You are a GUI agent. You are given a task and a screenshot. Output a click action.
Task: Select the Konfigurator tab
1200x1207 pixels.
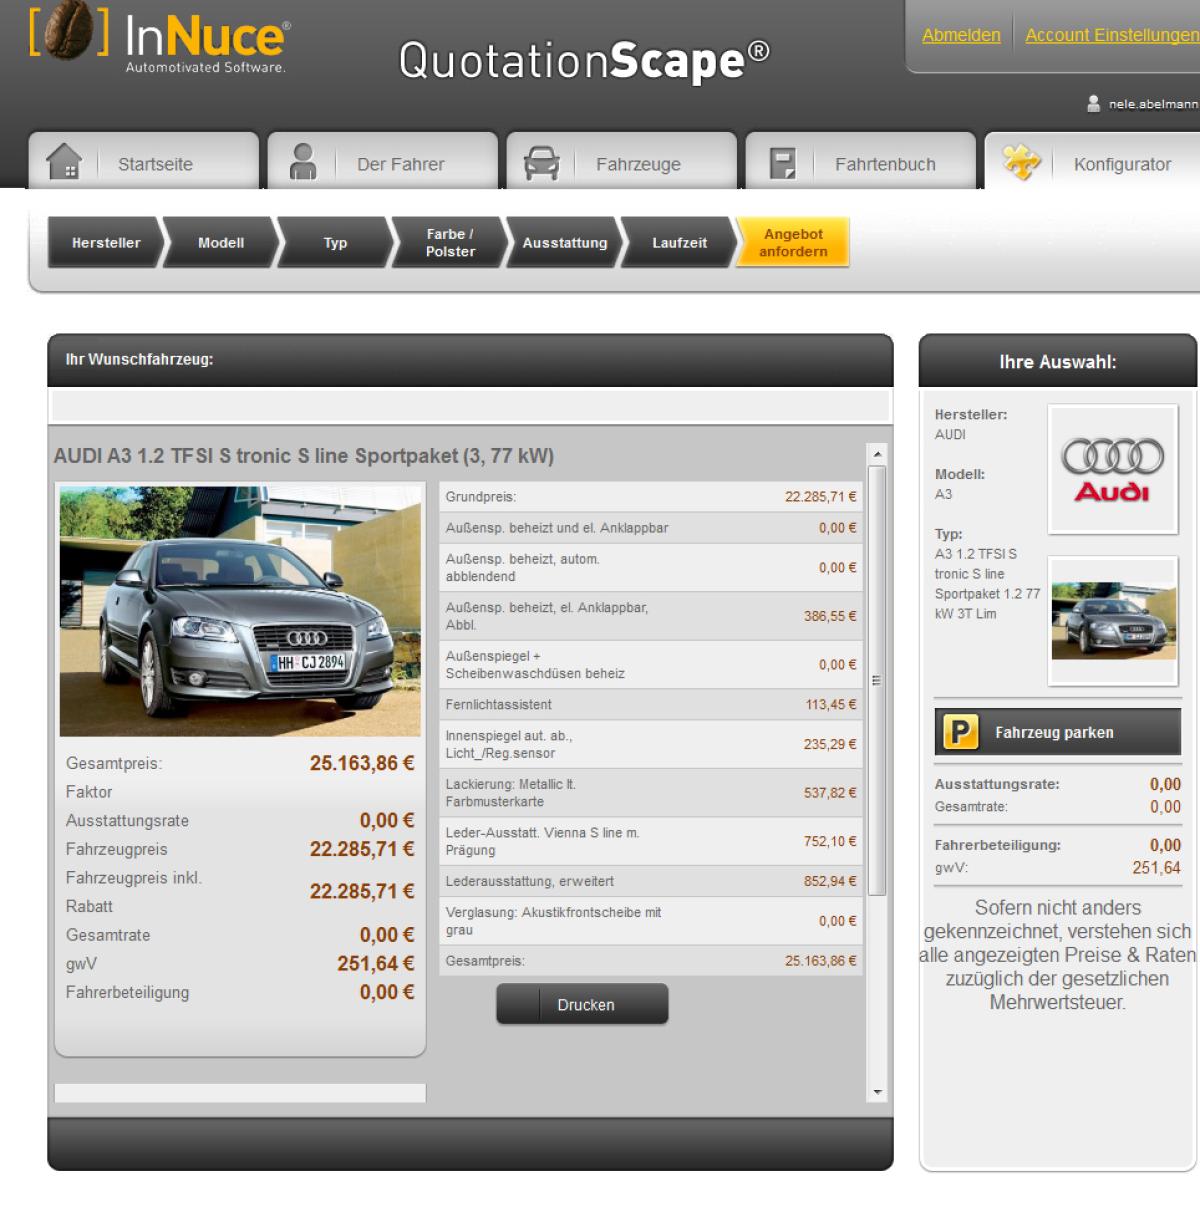(1092, 160)
